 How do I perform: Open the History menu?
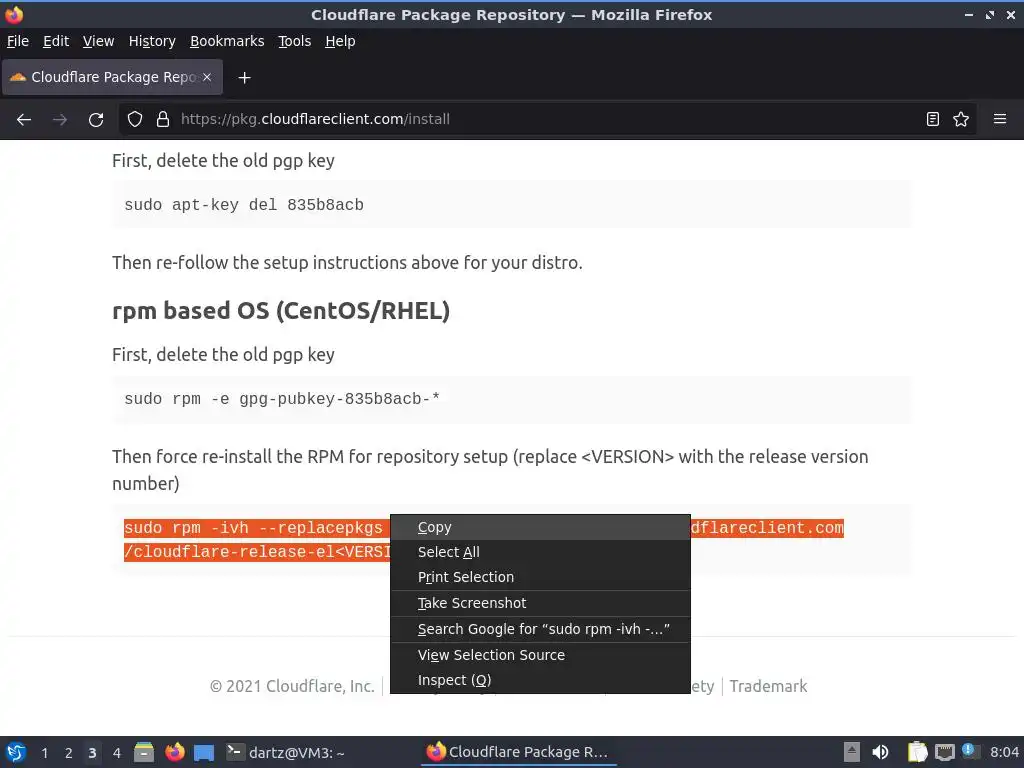click(152, 41)
